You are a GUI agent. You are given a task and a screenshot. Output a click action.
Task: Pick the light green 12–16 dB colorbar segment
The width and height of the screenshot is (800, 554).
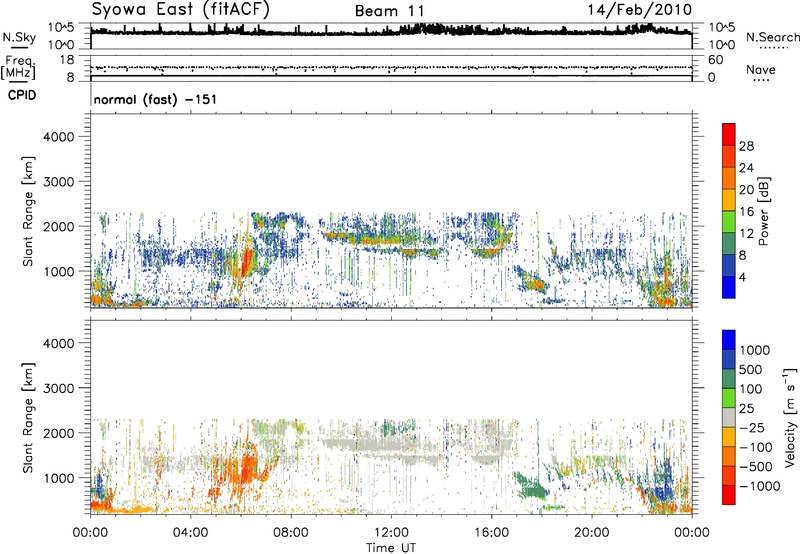pyautogui.click(x=729, y=221)
